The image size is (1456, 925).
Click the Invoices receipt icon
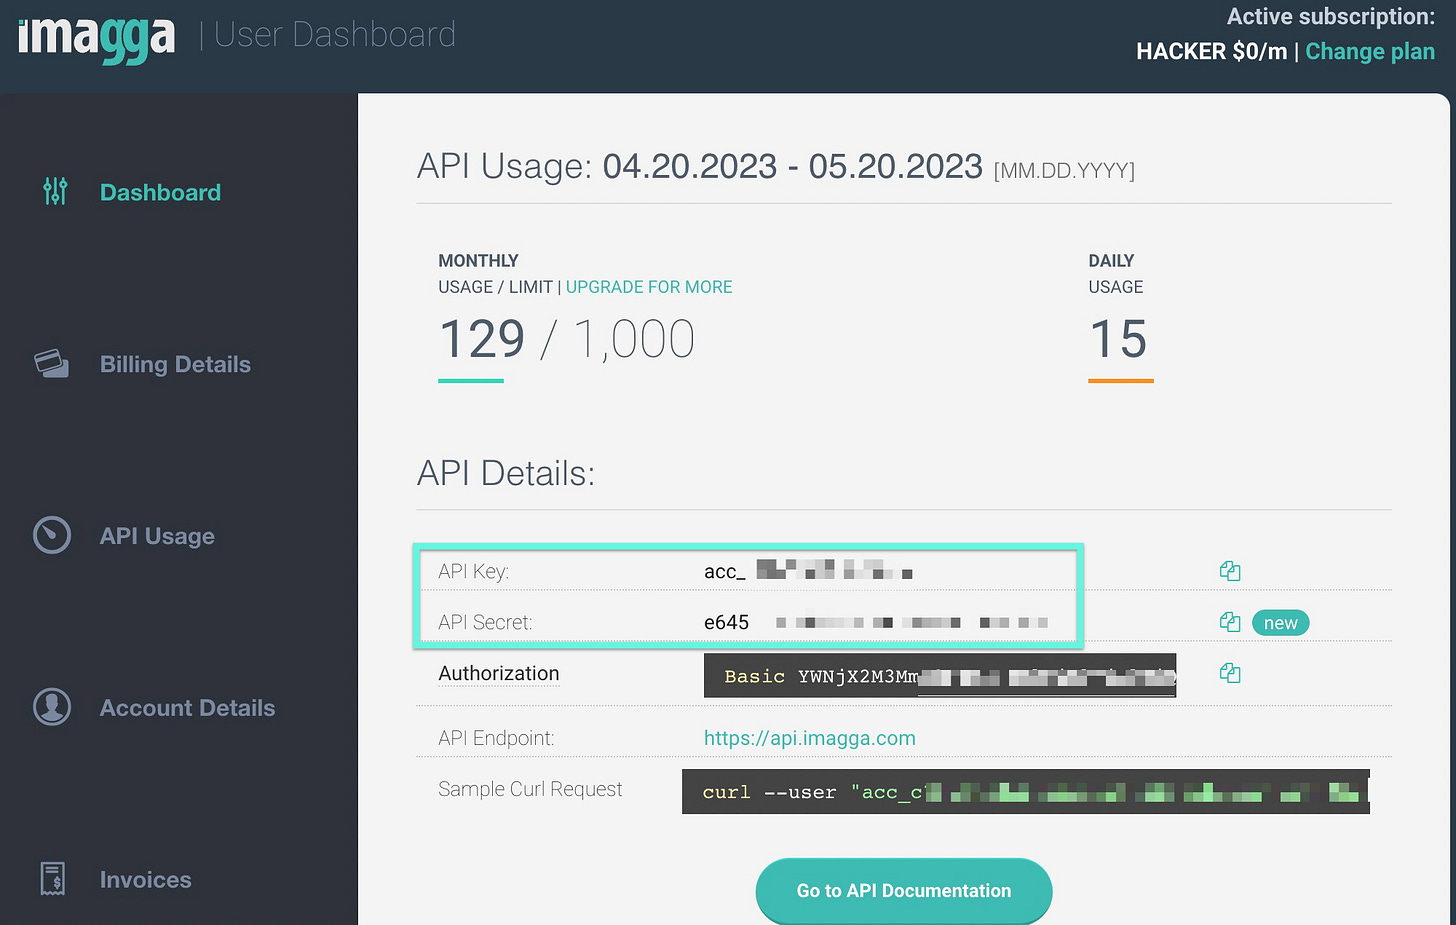pyautogui.click(x=53, y=879)
